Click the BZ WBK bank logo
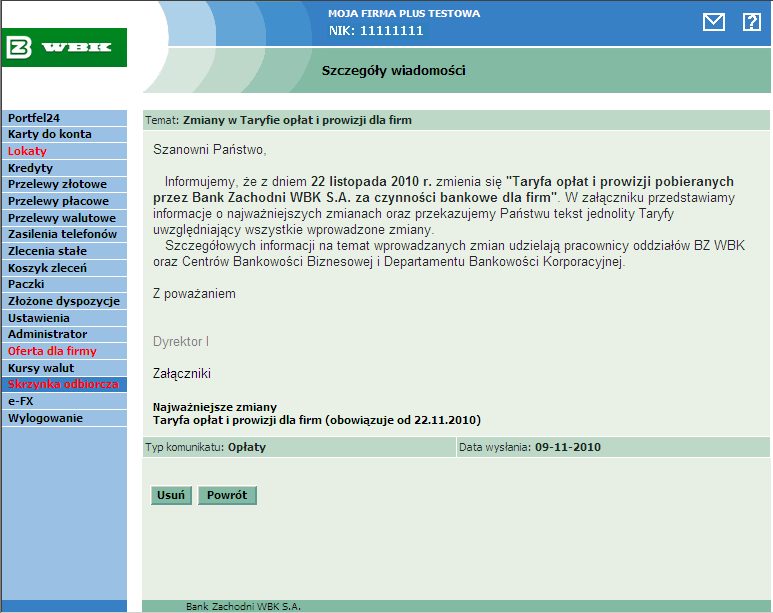 point(64,47)
